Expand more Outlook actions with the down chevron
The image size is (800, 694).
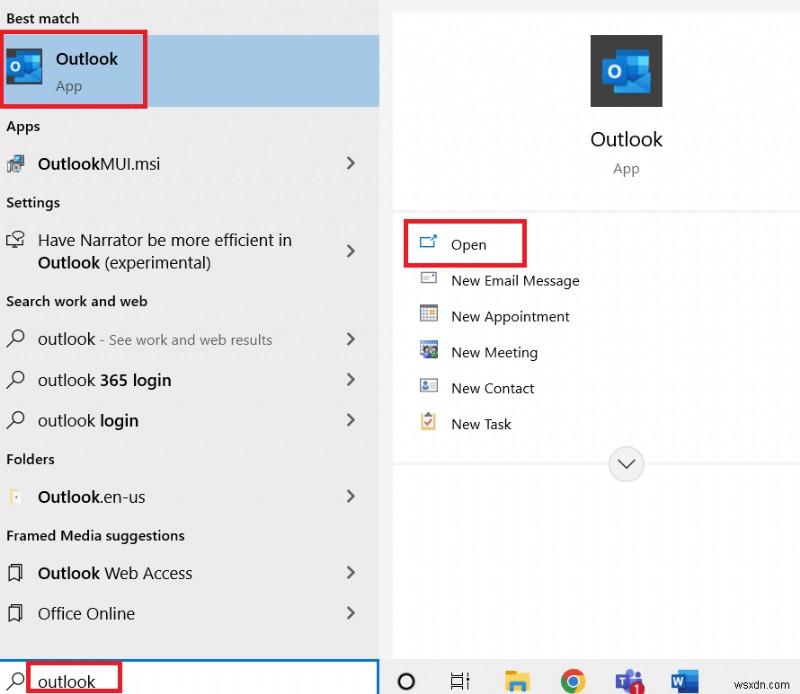627,464
